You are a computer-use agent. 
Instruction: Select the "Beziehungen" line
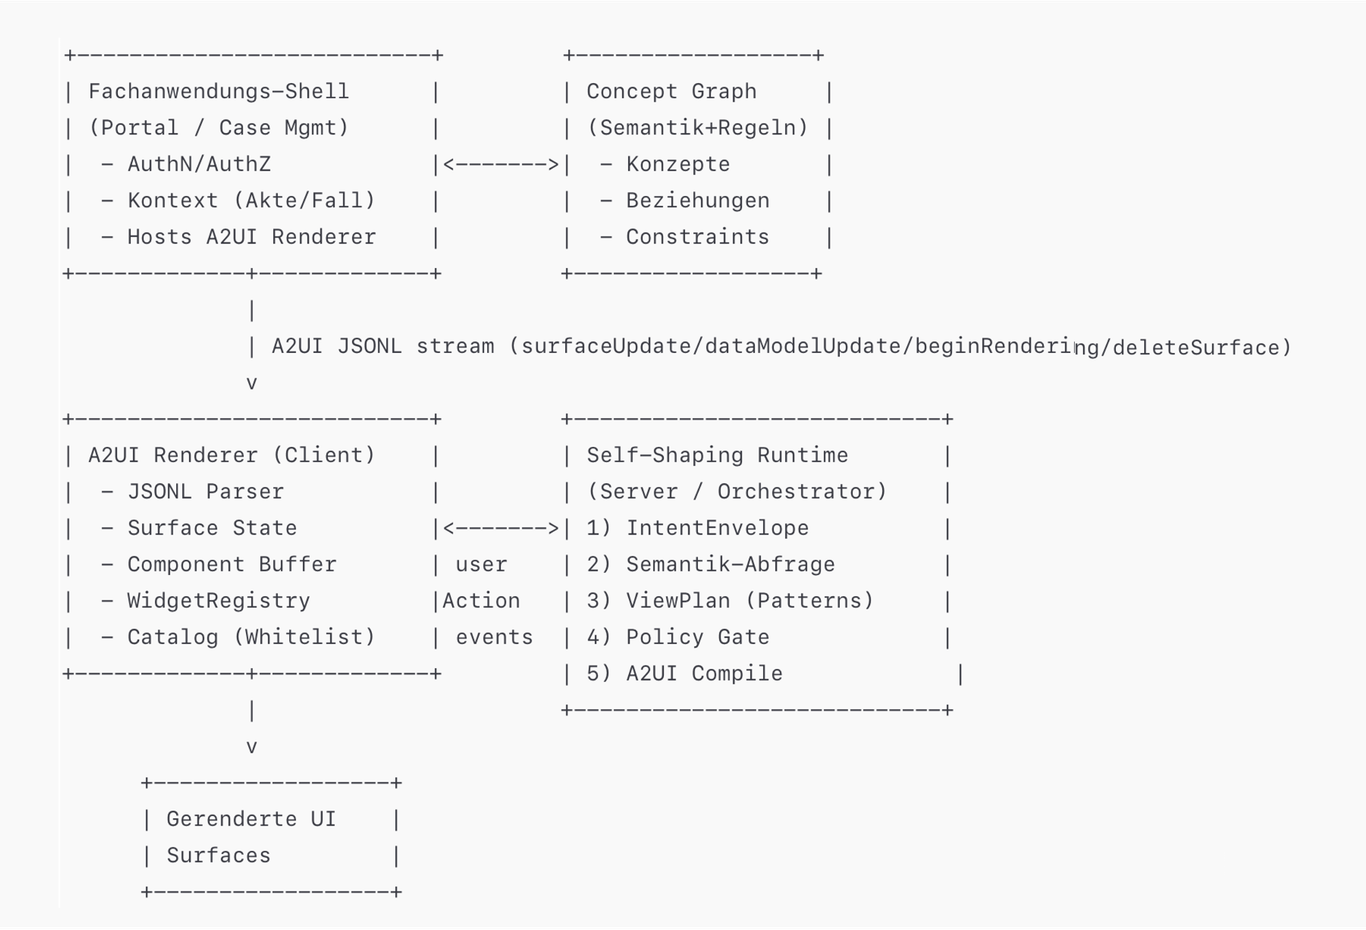point(697,201)
